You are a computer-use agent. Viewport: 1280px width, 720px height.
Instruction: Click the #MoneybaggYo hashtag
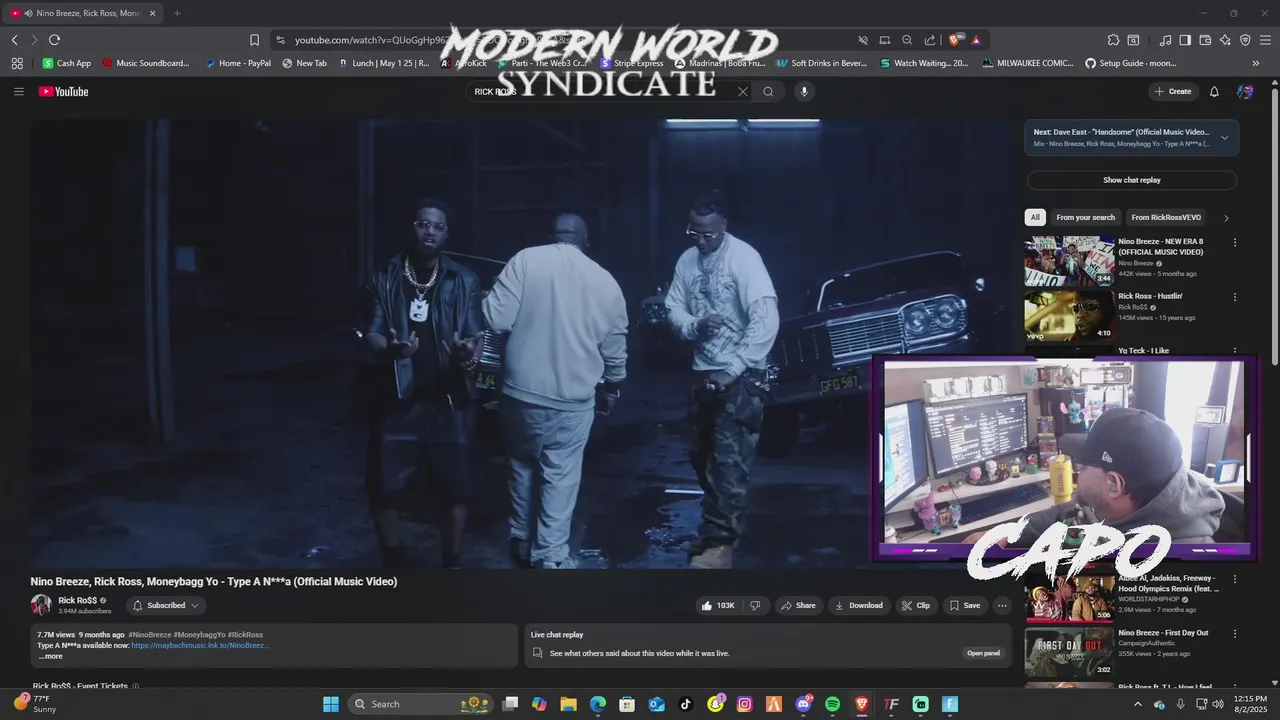[x=199, y=634]
